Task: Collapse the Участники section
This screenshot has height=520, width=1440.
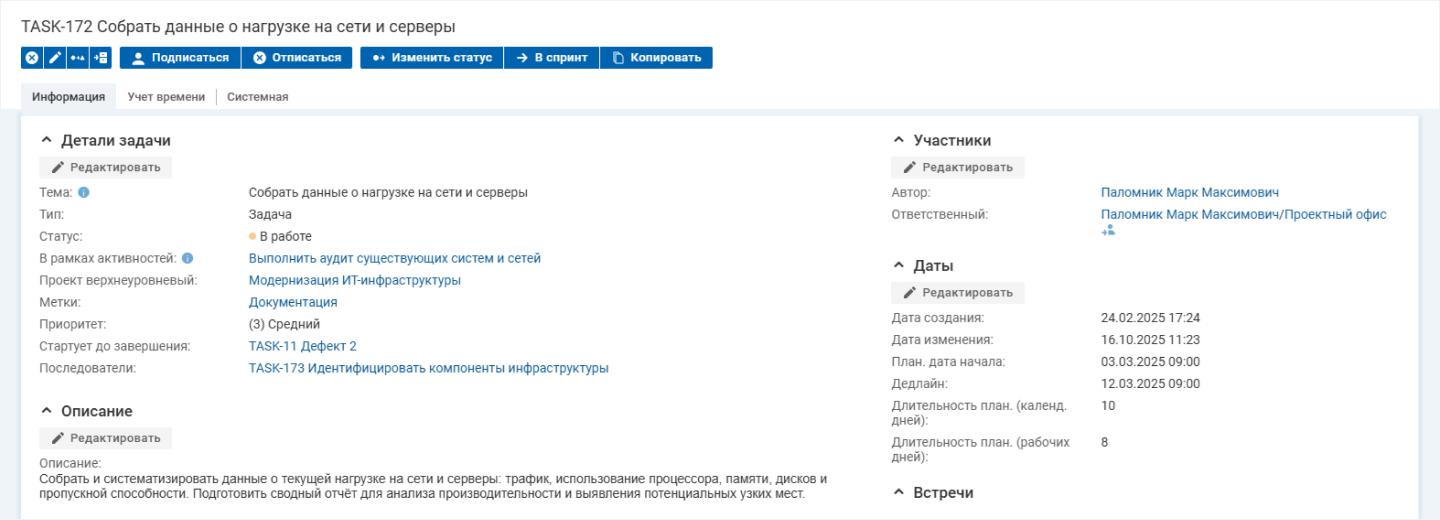Action: 898,141
